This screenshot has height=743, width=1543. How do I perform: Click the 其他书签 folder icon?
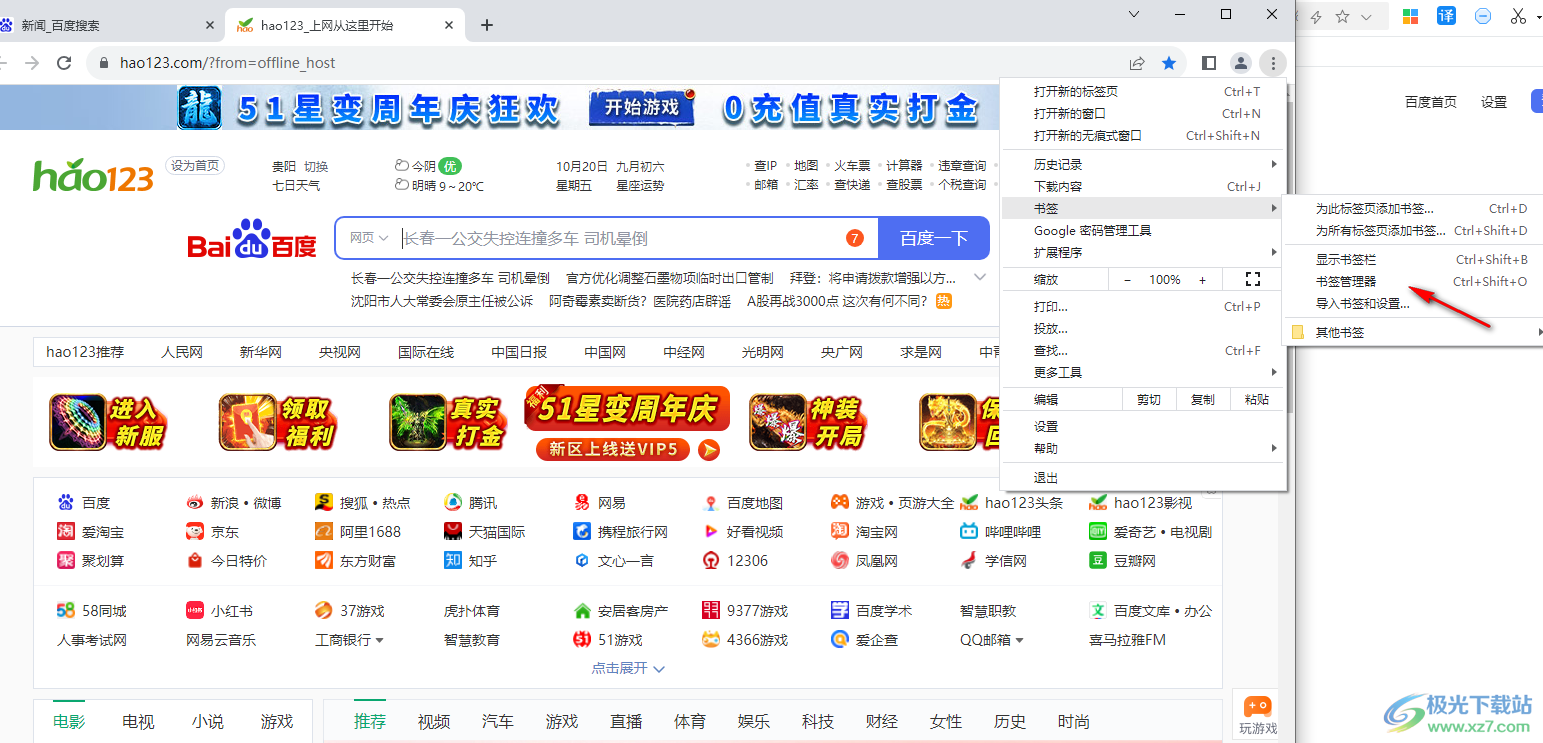1298,332
